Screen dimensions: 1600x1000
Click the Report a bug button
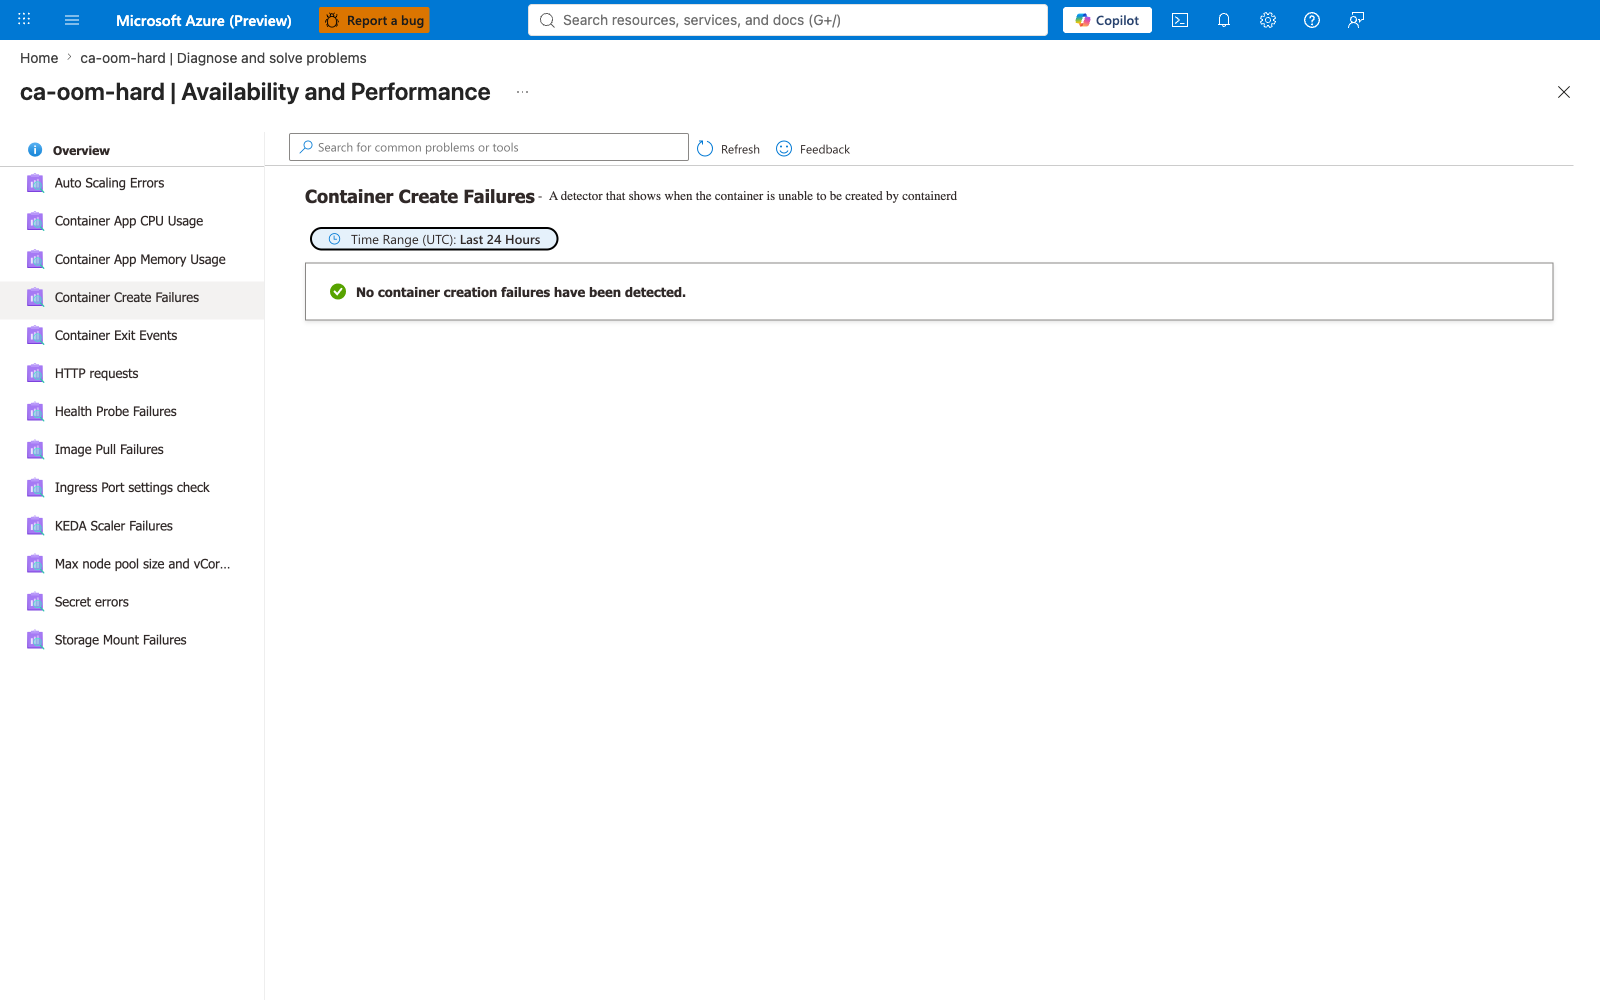pyautogui.click(x=375, y=20)
